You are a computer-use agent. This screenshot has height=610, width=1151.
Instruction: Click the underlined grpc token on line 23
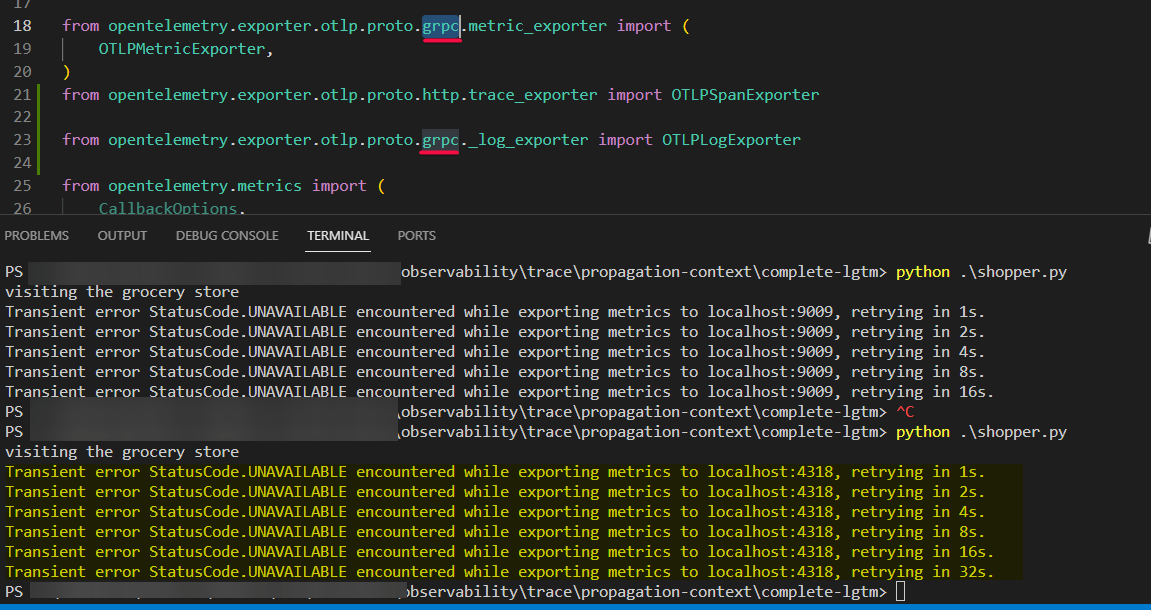[440, 139]
